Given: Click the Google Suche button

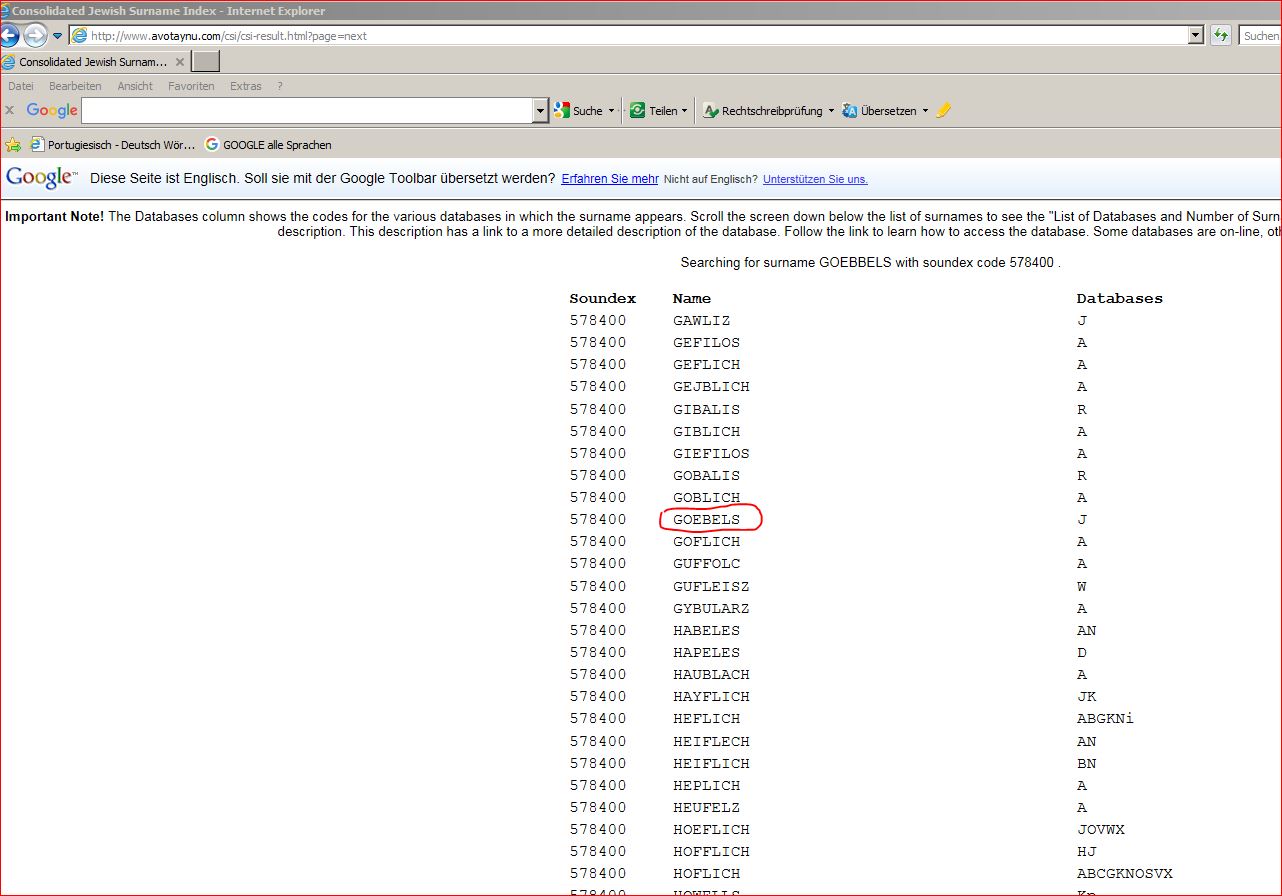Looking at the screenshot, I should coord(578,111).
